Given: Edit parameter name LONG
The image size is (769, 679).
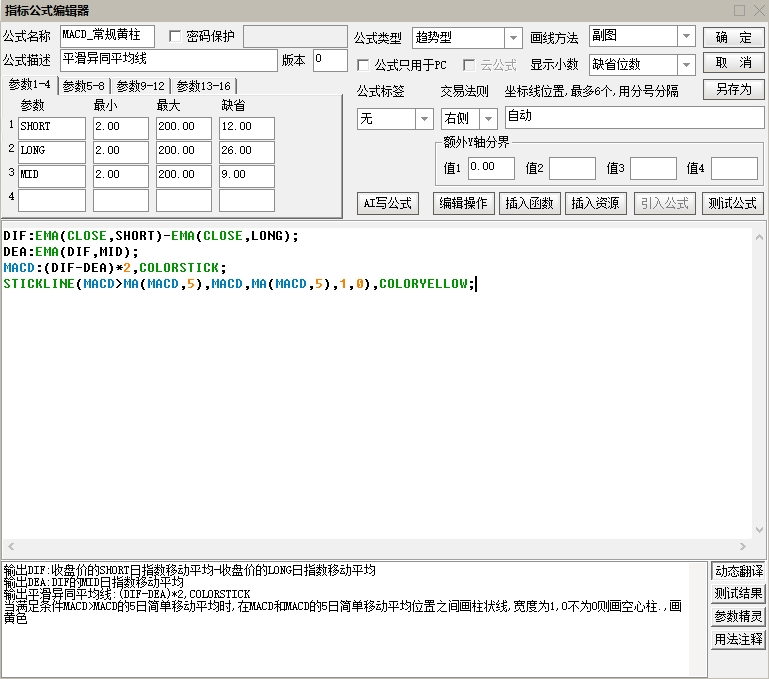Looking at the screenshot, I should pyautogui.click(x=52, y=152).
